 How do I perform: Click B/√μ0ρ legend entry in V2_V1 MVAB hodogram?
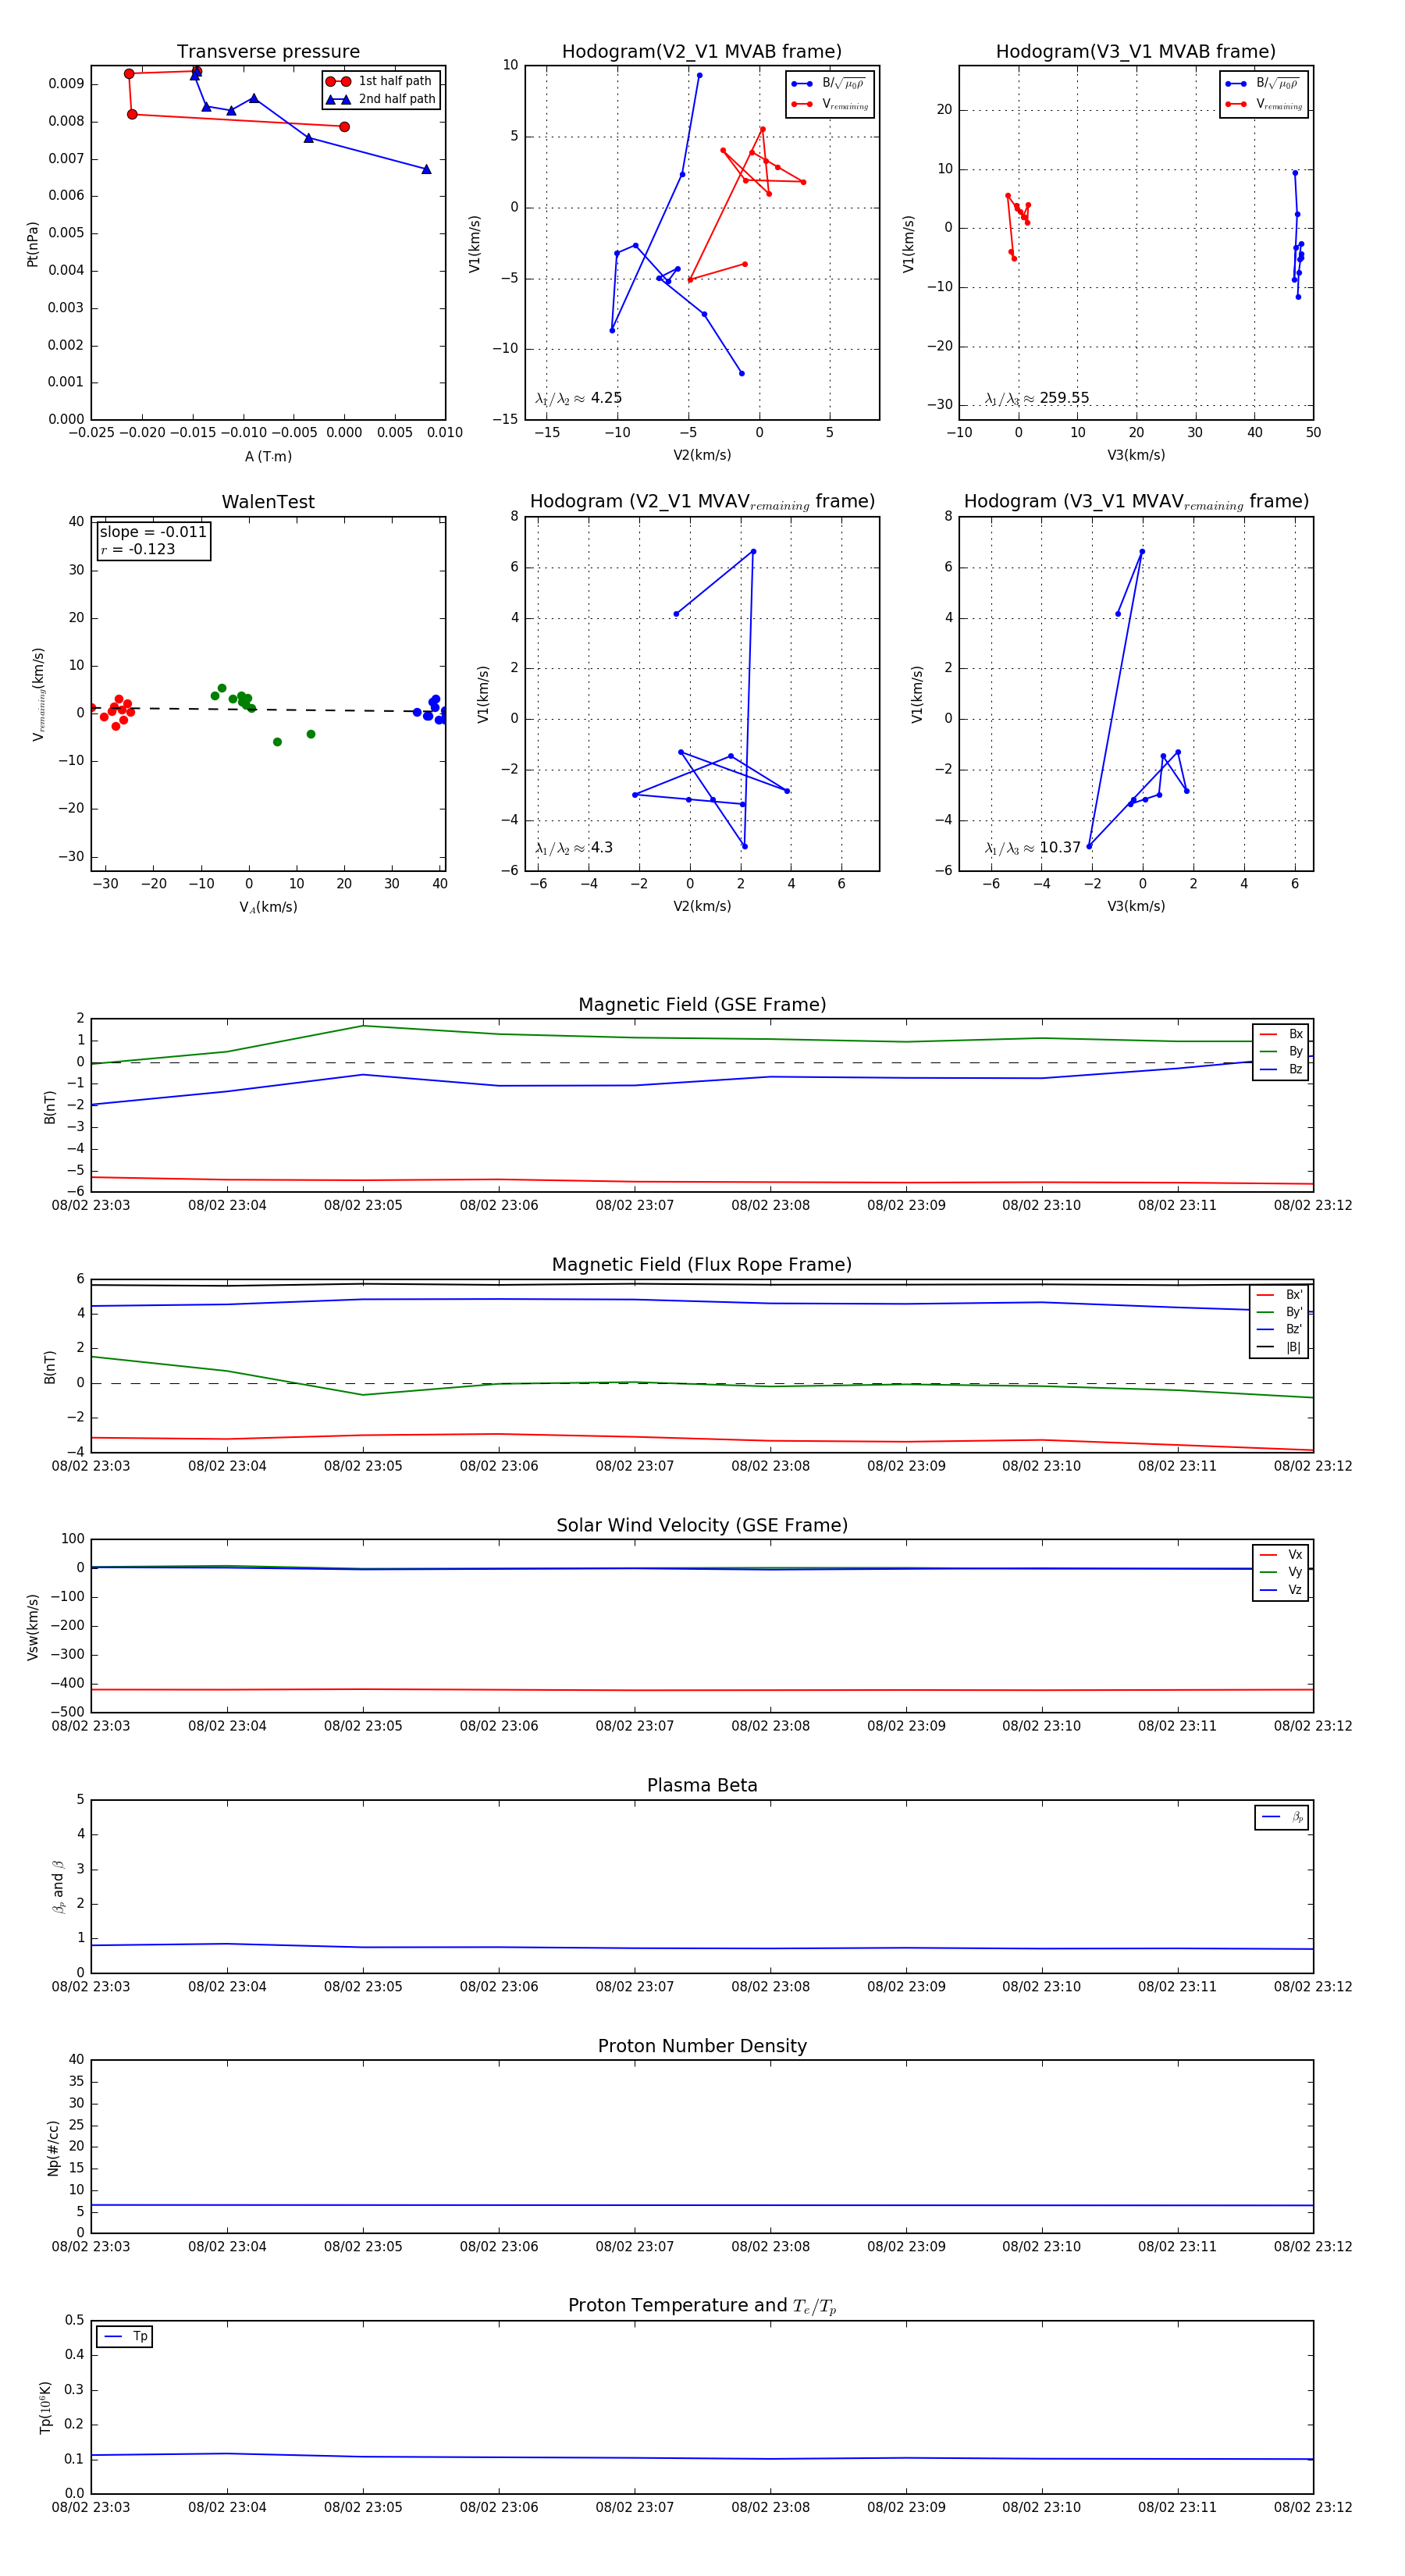pos(830,84)
